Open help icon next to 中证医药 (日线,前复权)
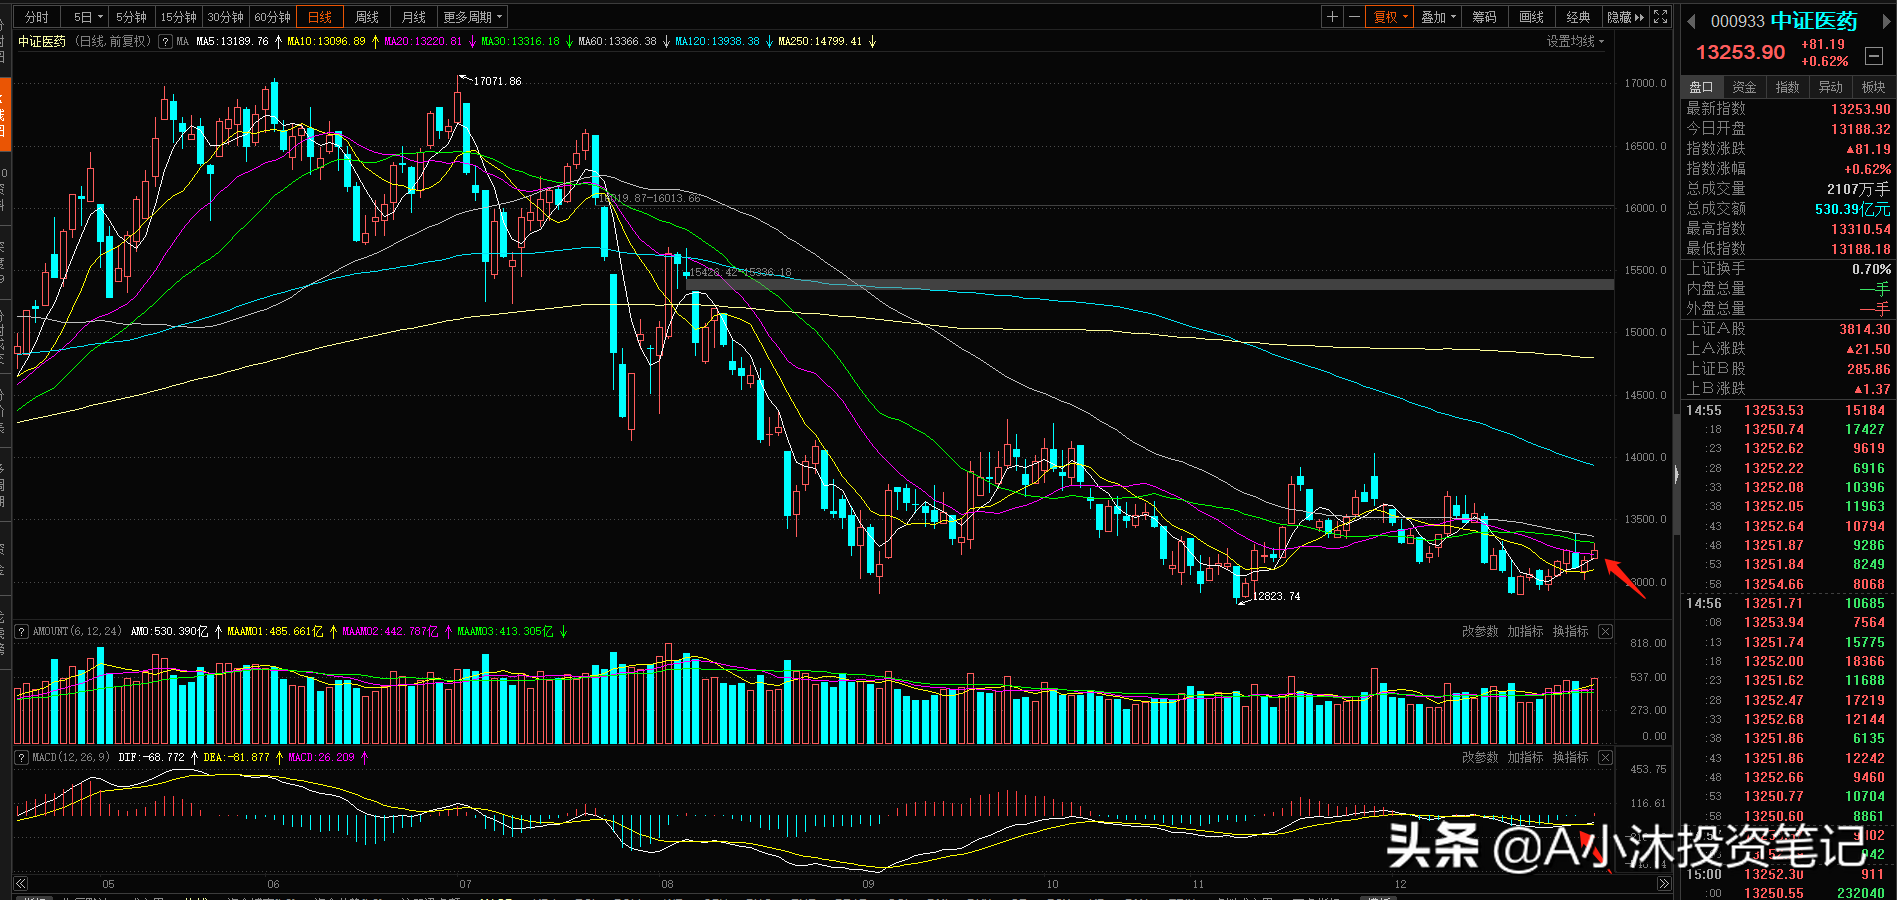This screenshot has height=900, width=1897. coord(166,42)
